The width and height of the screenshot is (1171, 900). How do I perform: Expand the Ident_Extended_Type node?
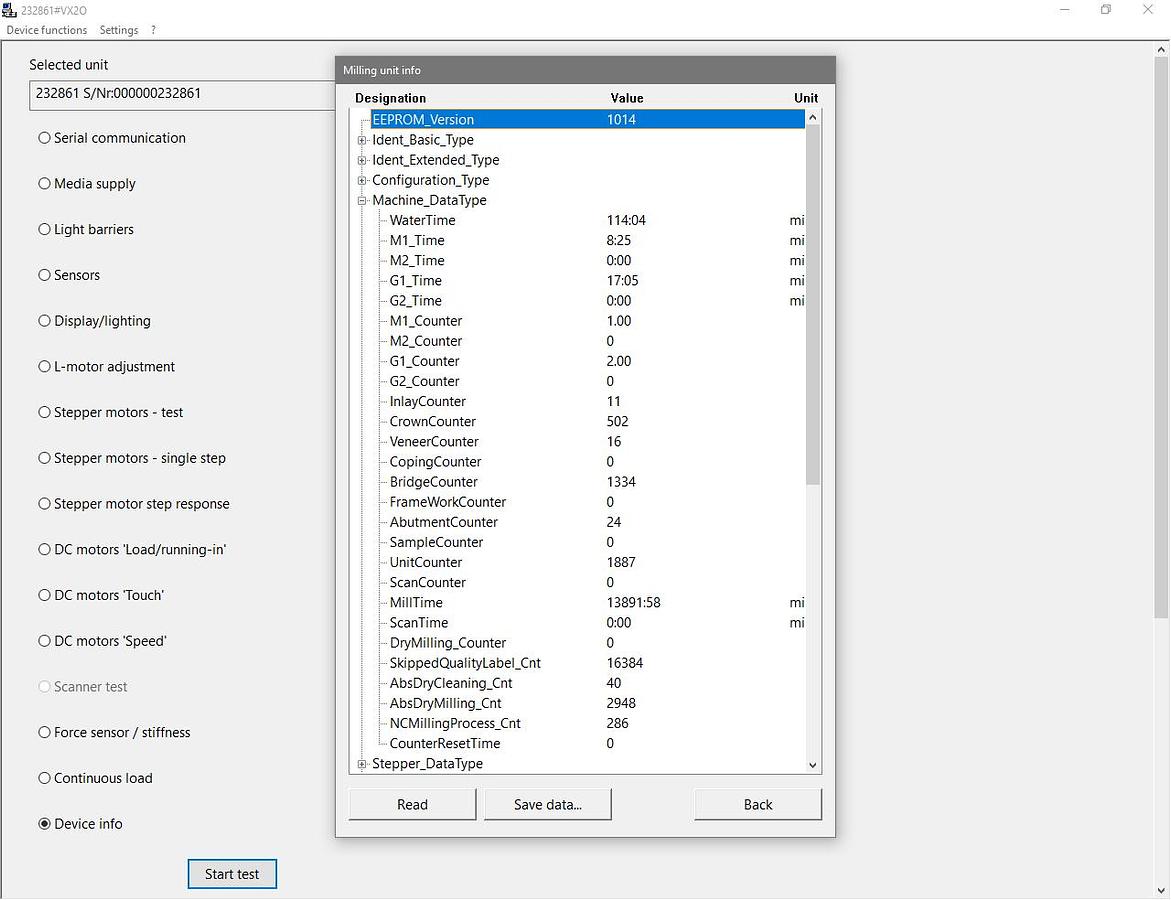362,161
